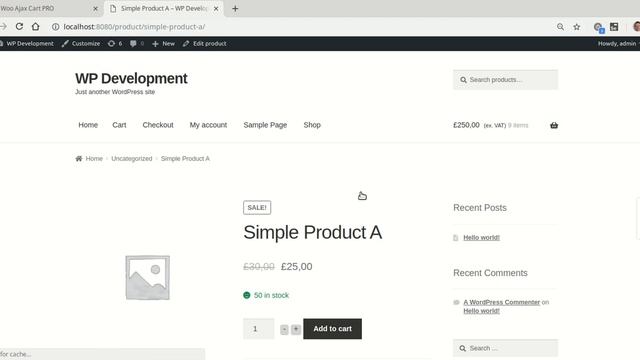Open the Shop navigation link
The height and width of the screenshot is (360, 640).
pyautogui.click(x=312, y=125)
